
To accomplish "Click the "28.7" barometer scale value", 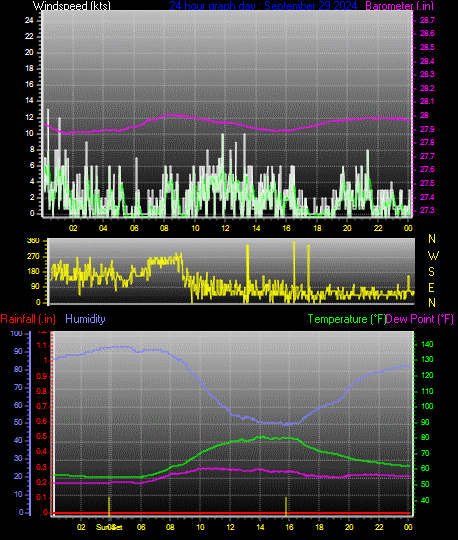I will 427,20.
